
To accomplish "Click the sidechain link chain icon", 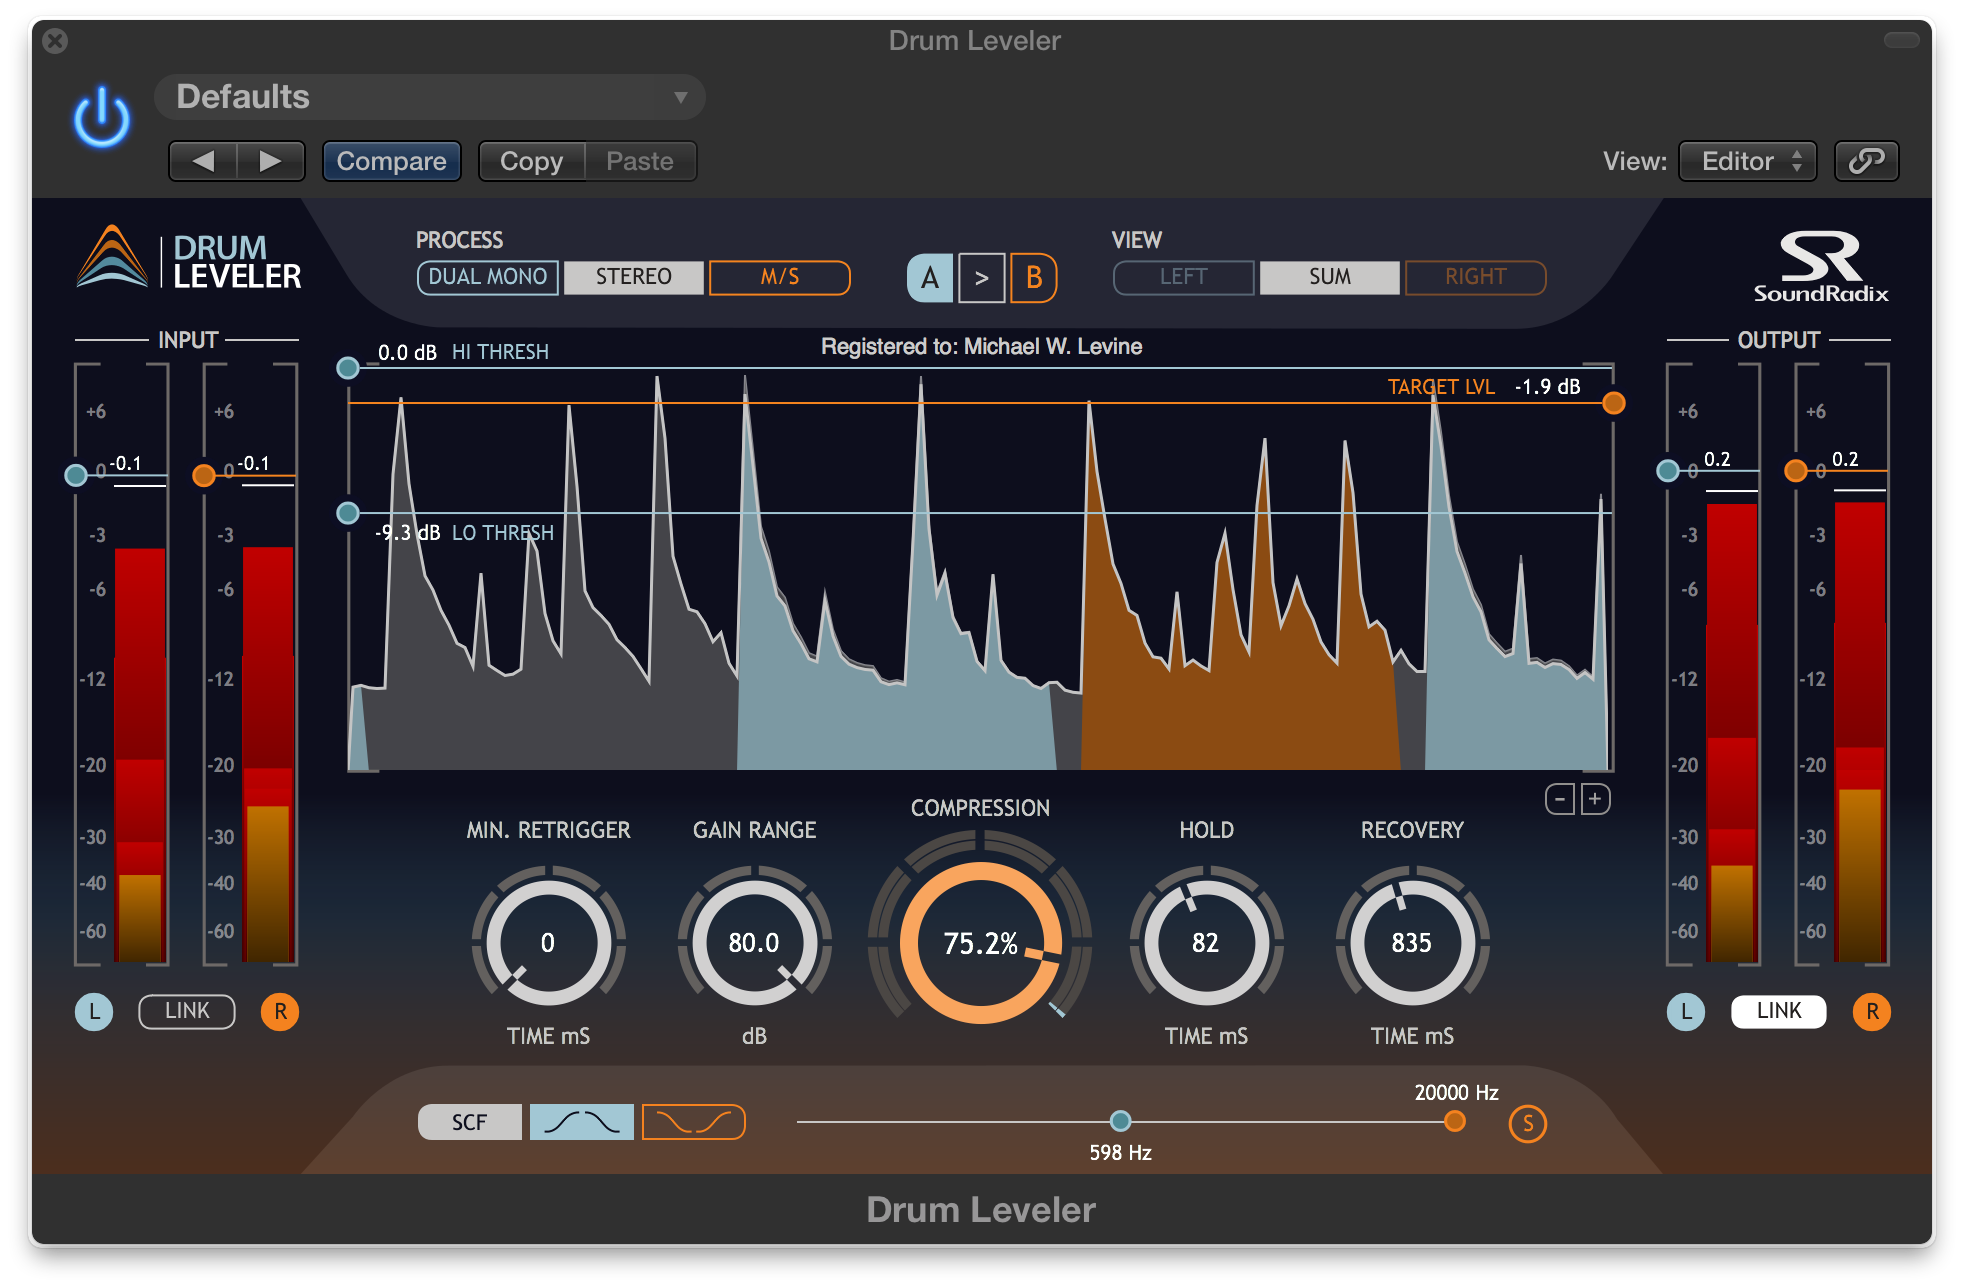I will coord(1866,161).
